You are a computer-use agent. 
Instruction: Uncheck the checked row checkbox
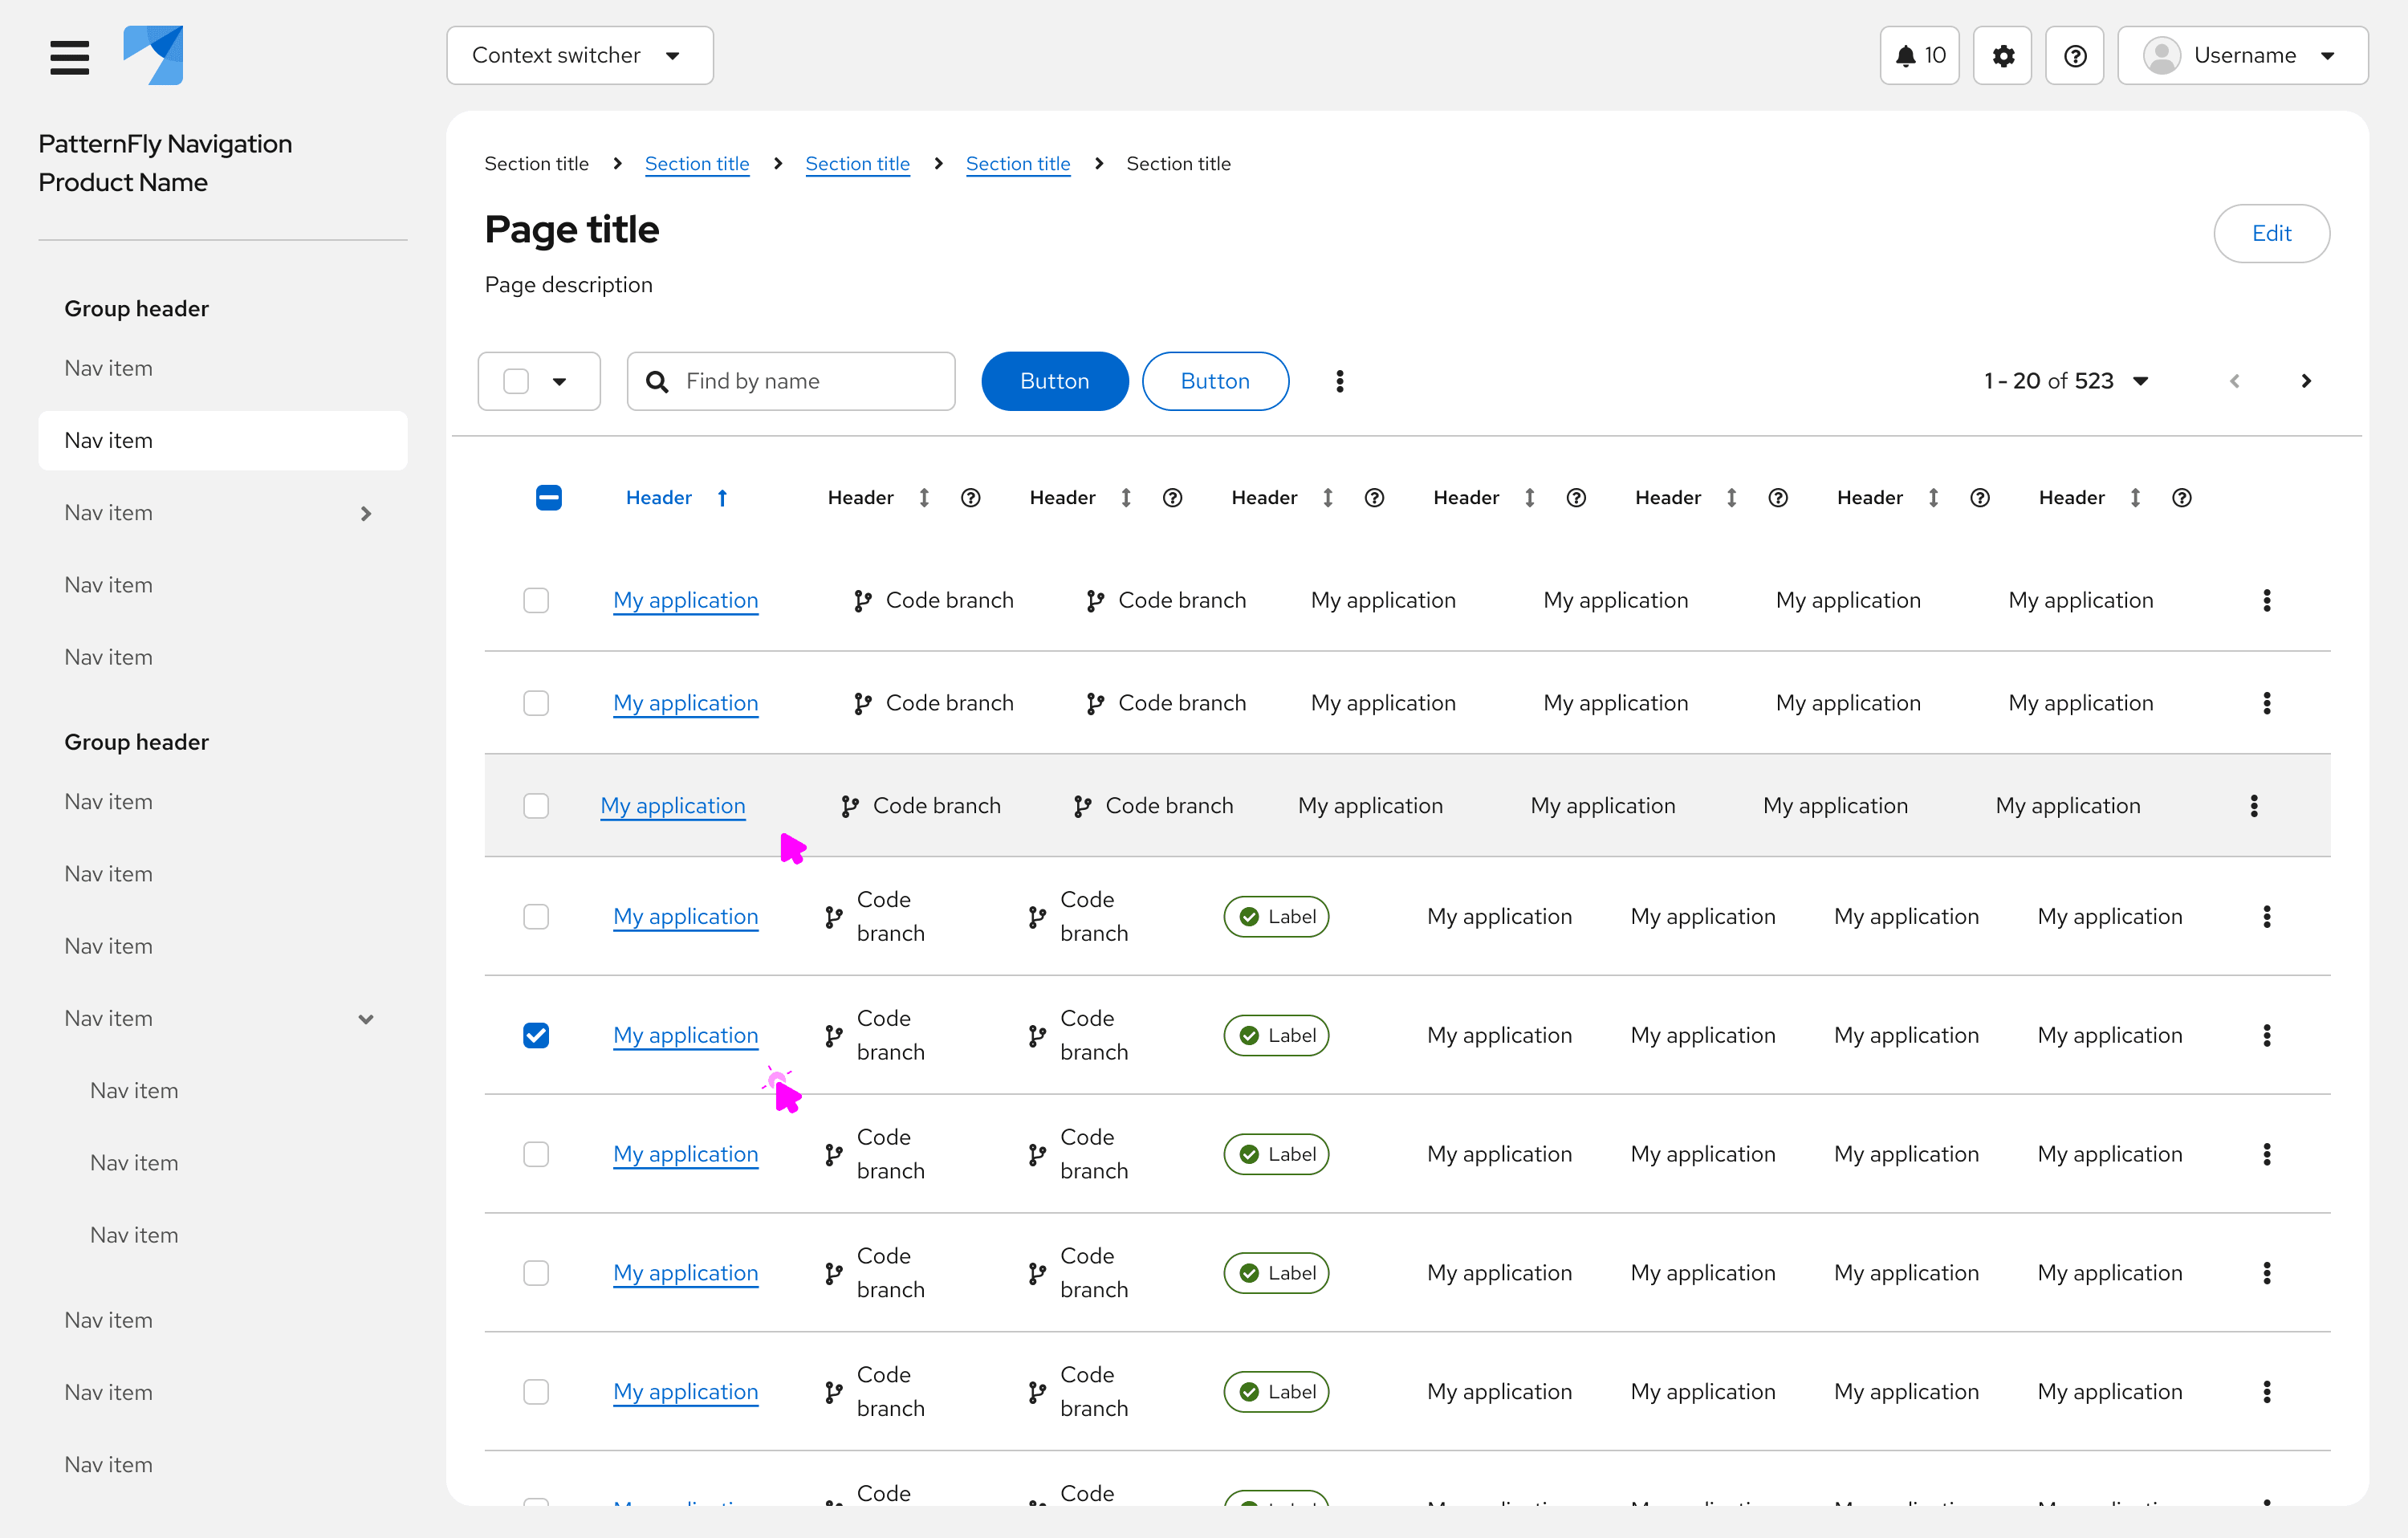(x=536, y=1035)
